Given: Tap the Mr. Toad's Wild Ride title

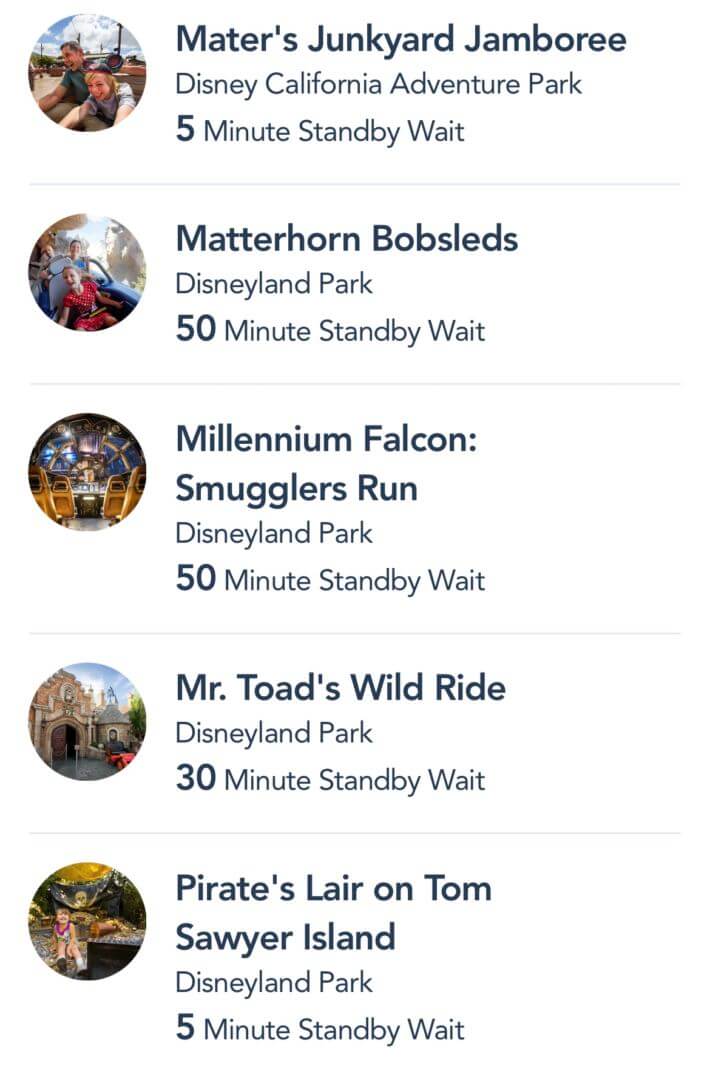Looking at the screenshot, I should (x=341, y=688).
